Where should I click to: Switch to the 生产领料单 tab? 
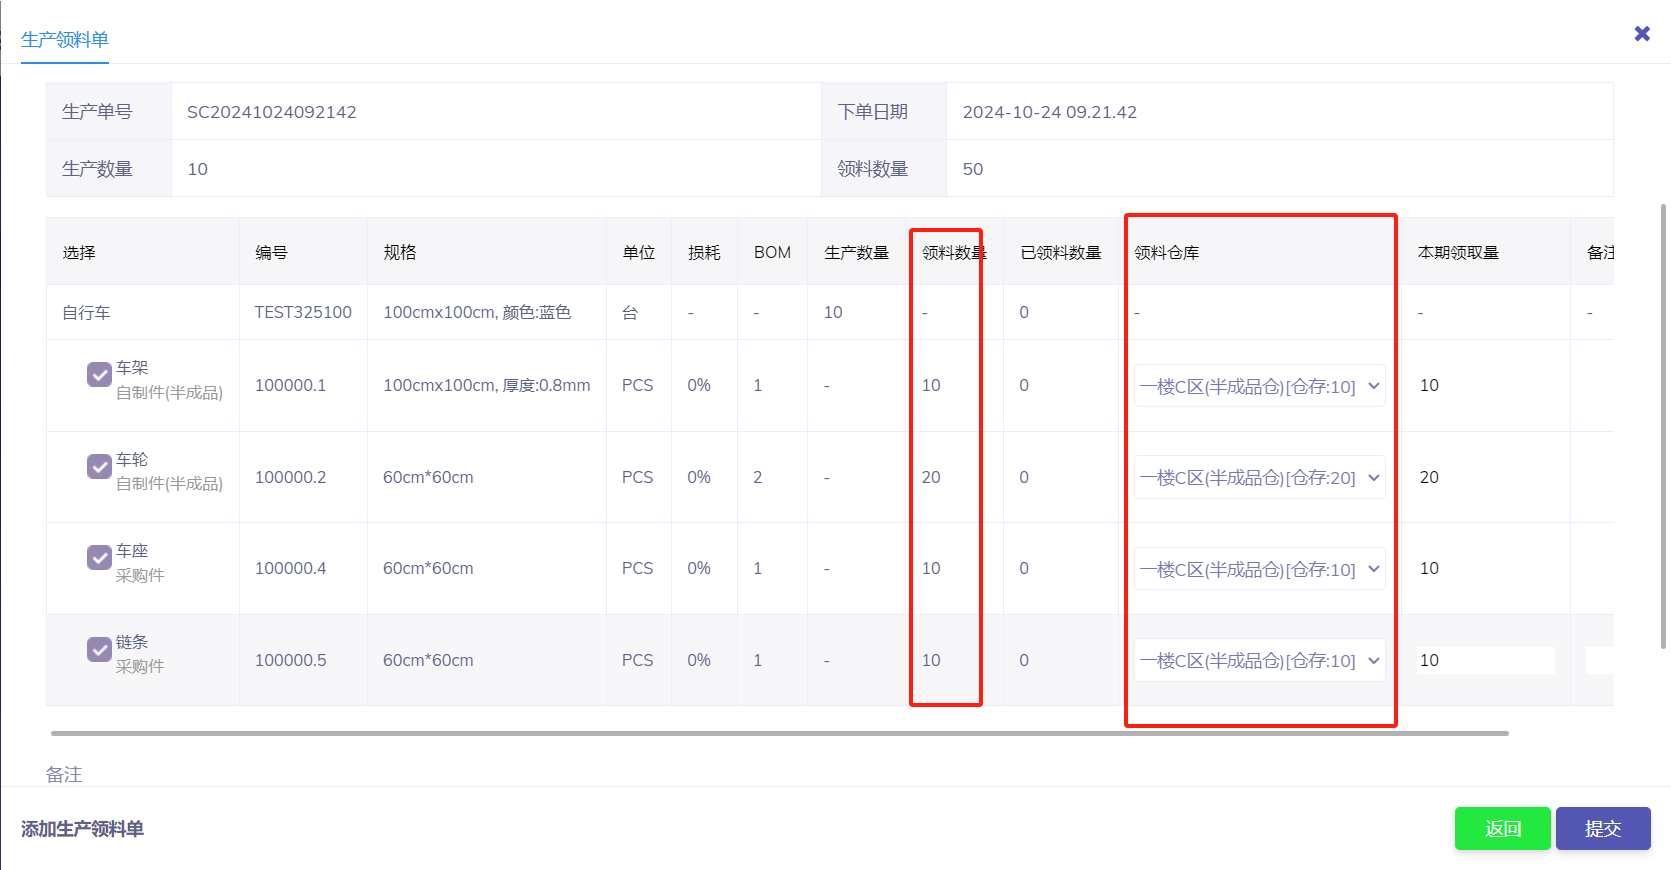pos(65,40)
